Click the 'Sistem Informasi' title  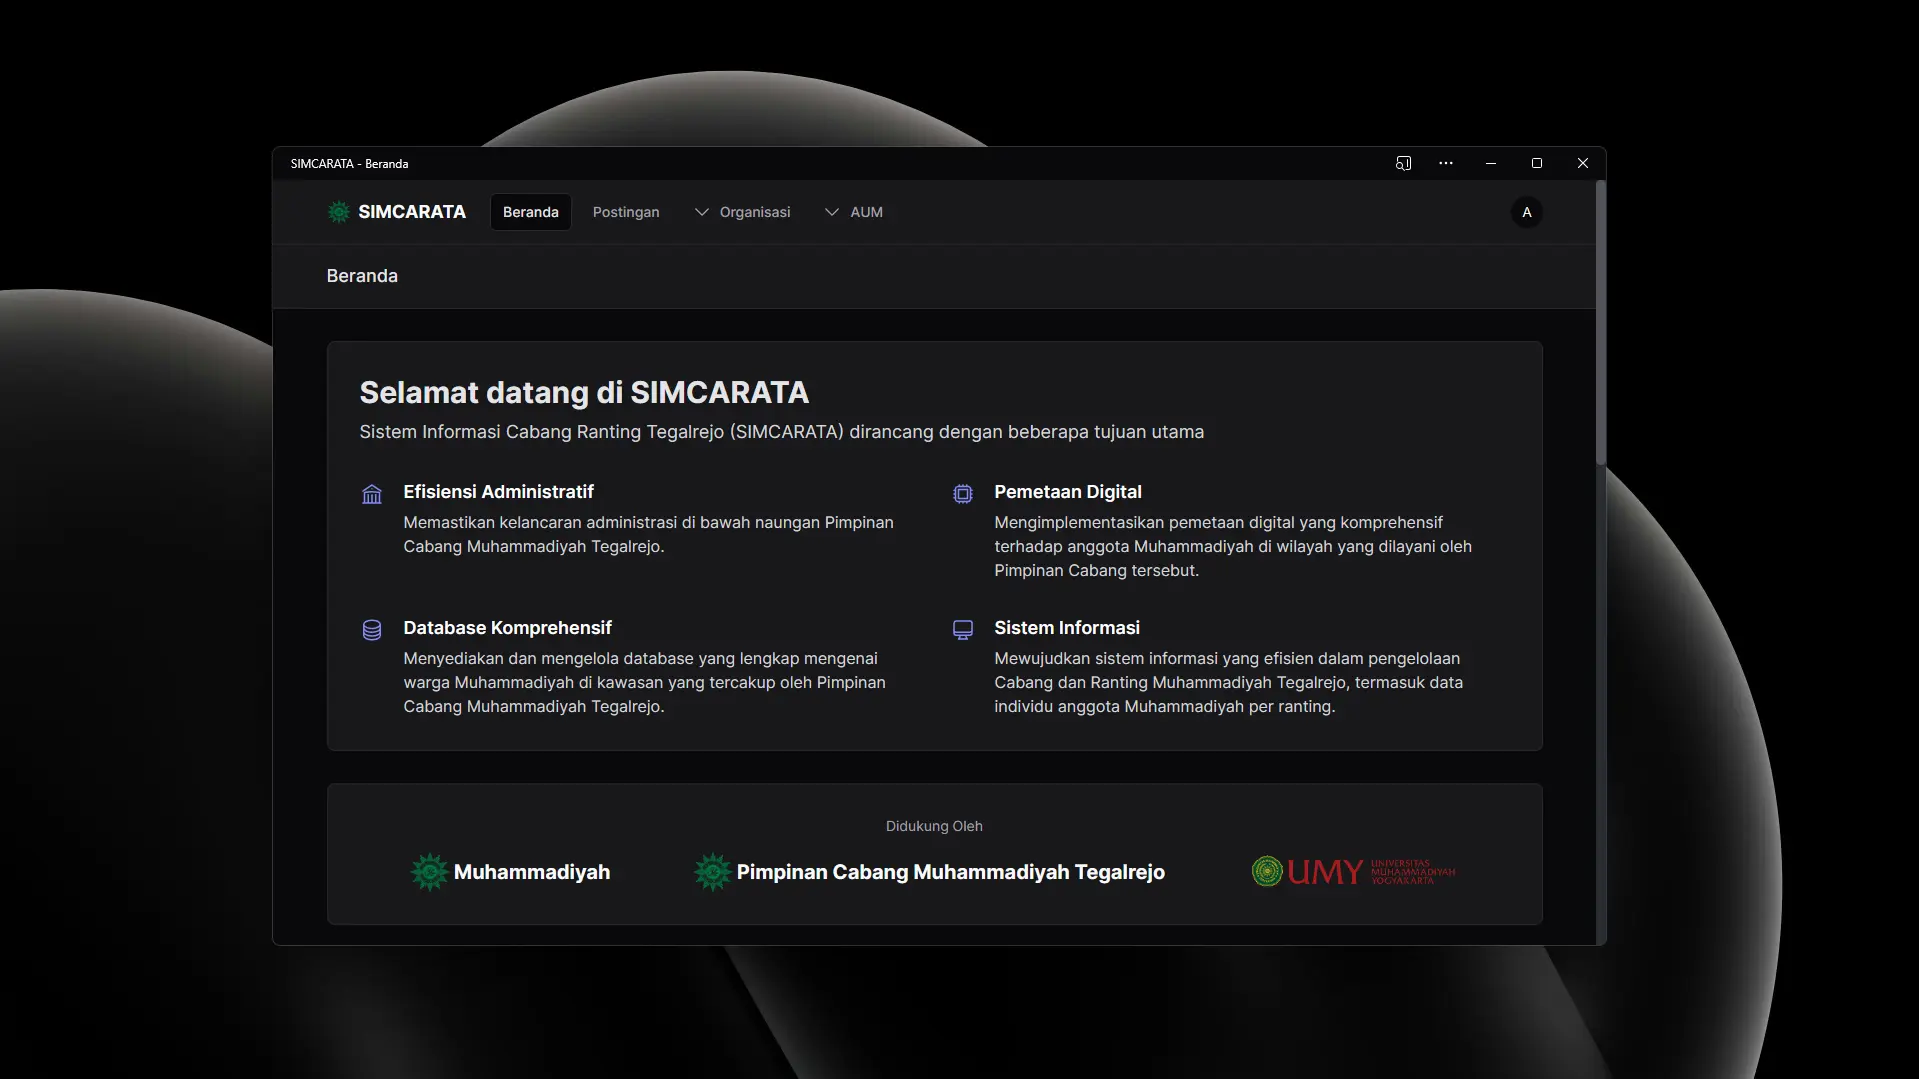(x=1067, y=628)
